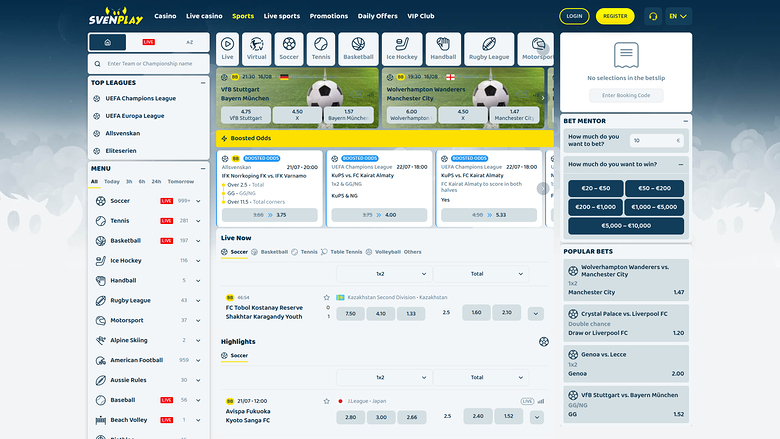Click Enter Booking Code button
780x439 pixels.
pos(626,95)
